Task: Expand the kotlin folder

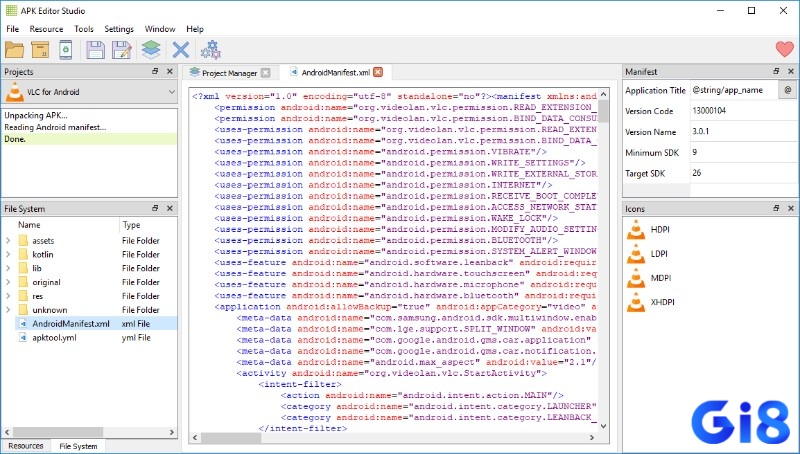Action: point(8,254)
